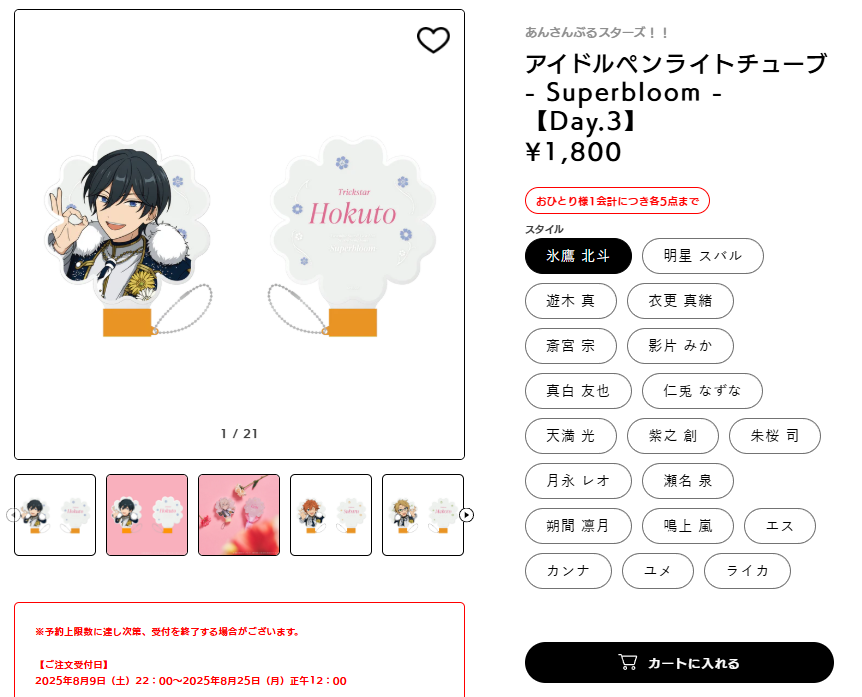Pick the 斎宮 宗 style
This screenshot has width=862, height=697.
pos(571,346)
